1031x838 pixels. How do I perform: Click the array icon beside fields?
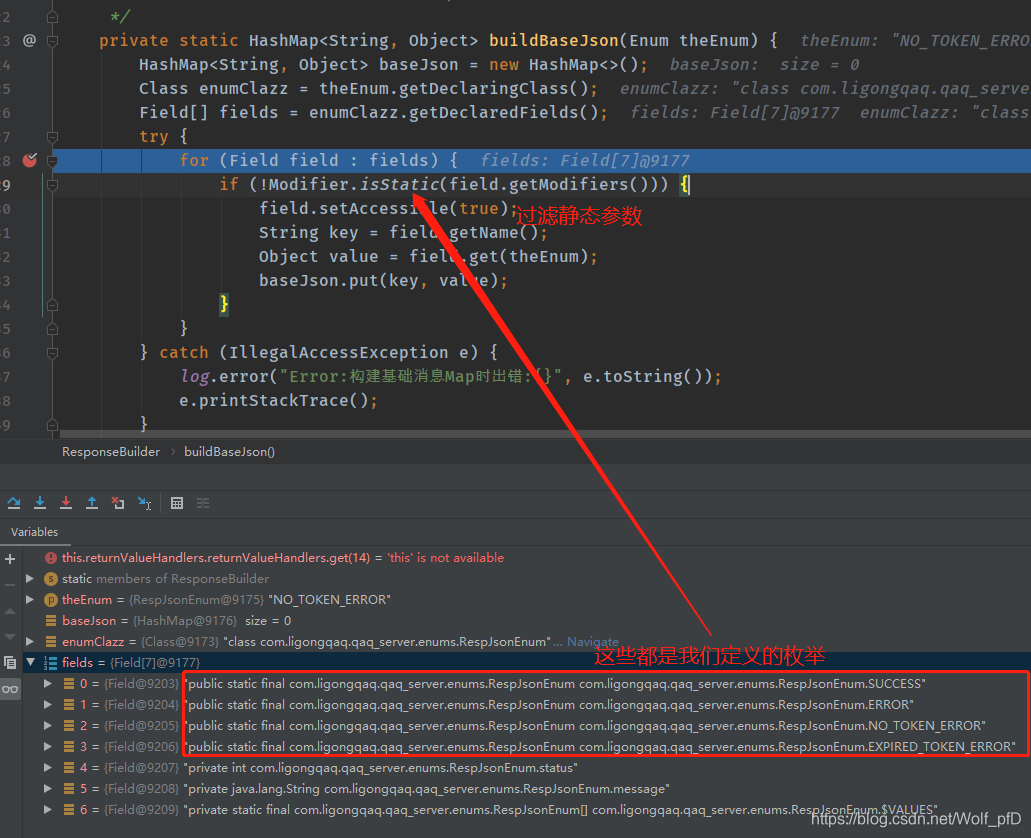click(51, 662)
